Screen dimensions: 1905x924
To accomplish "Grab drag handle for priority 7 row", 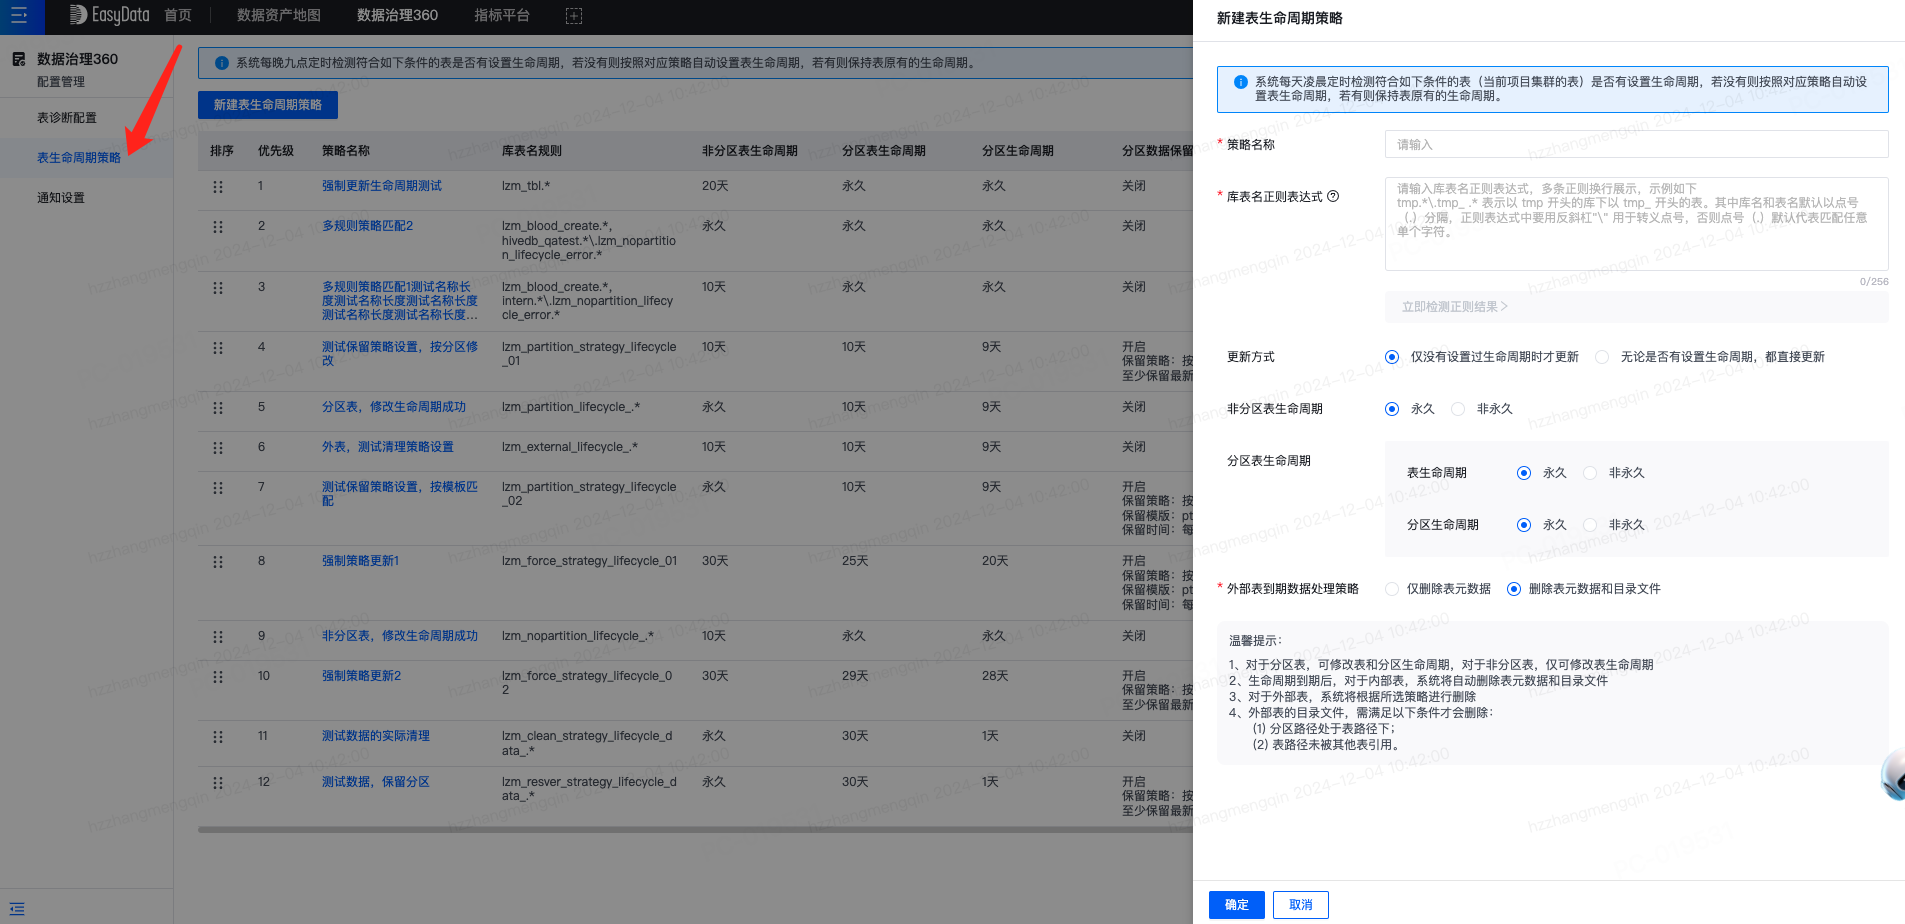I will coord(218,488).
